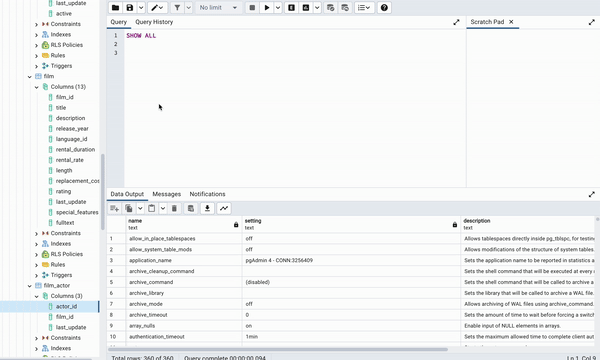Viewport: 600px width, 360px height.
Task: Click the Rollback transaction icon
Action: pyautogui.click(x=345, y=7)
